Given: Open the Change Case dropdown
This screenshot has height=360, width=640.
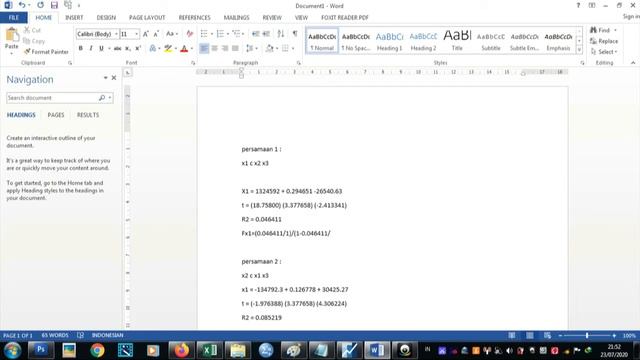Looking at the screenshot, I should point(172,34).
